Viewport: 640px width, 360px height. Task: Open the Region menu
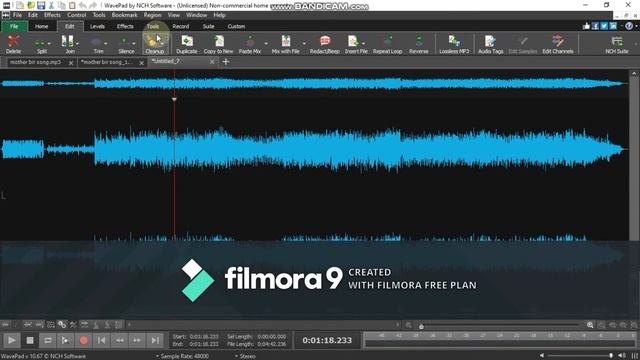pos(152,15)
